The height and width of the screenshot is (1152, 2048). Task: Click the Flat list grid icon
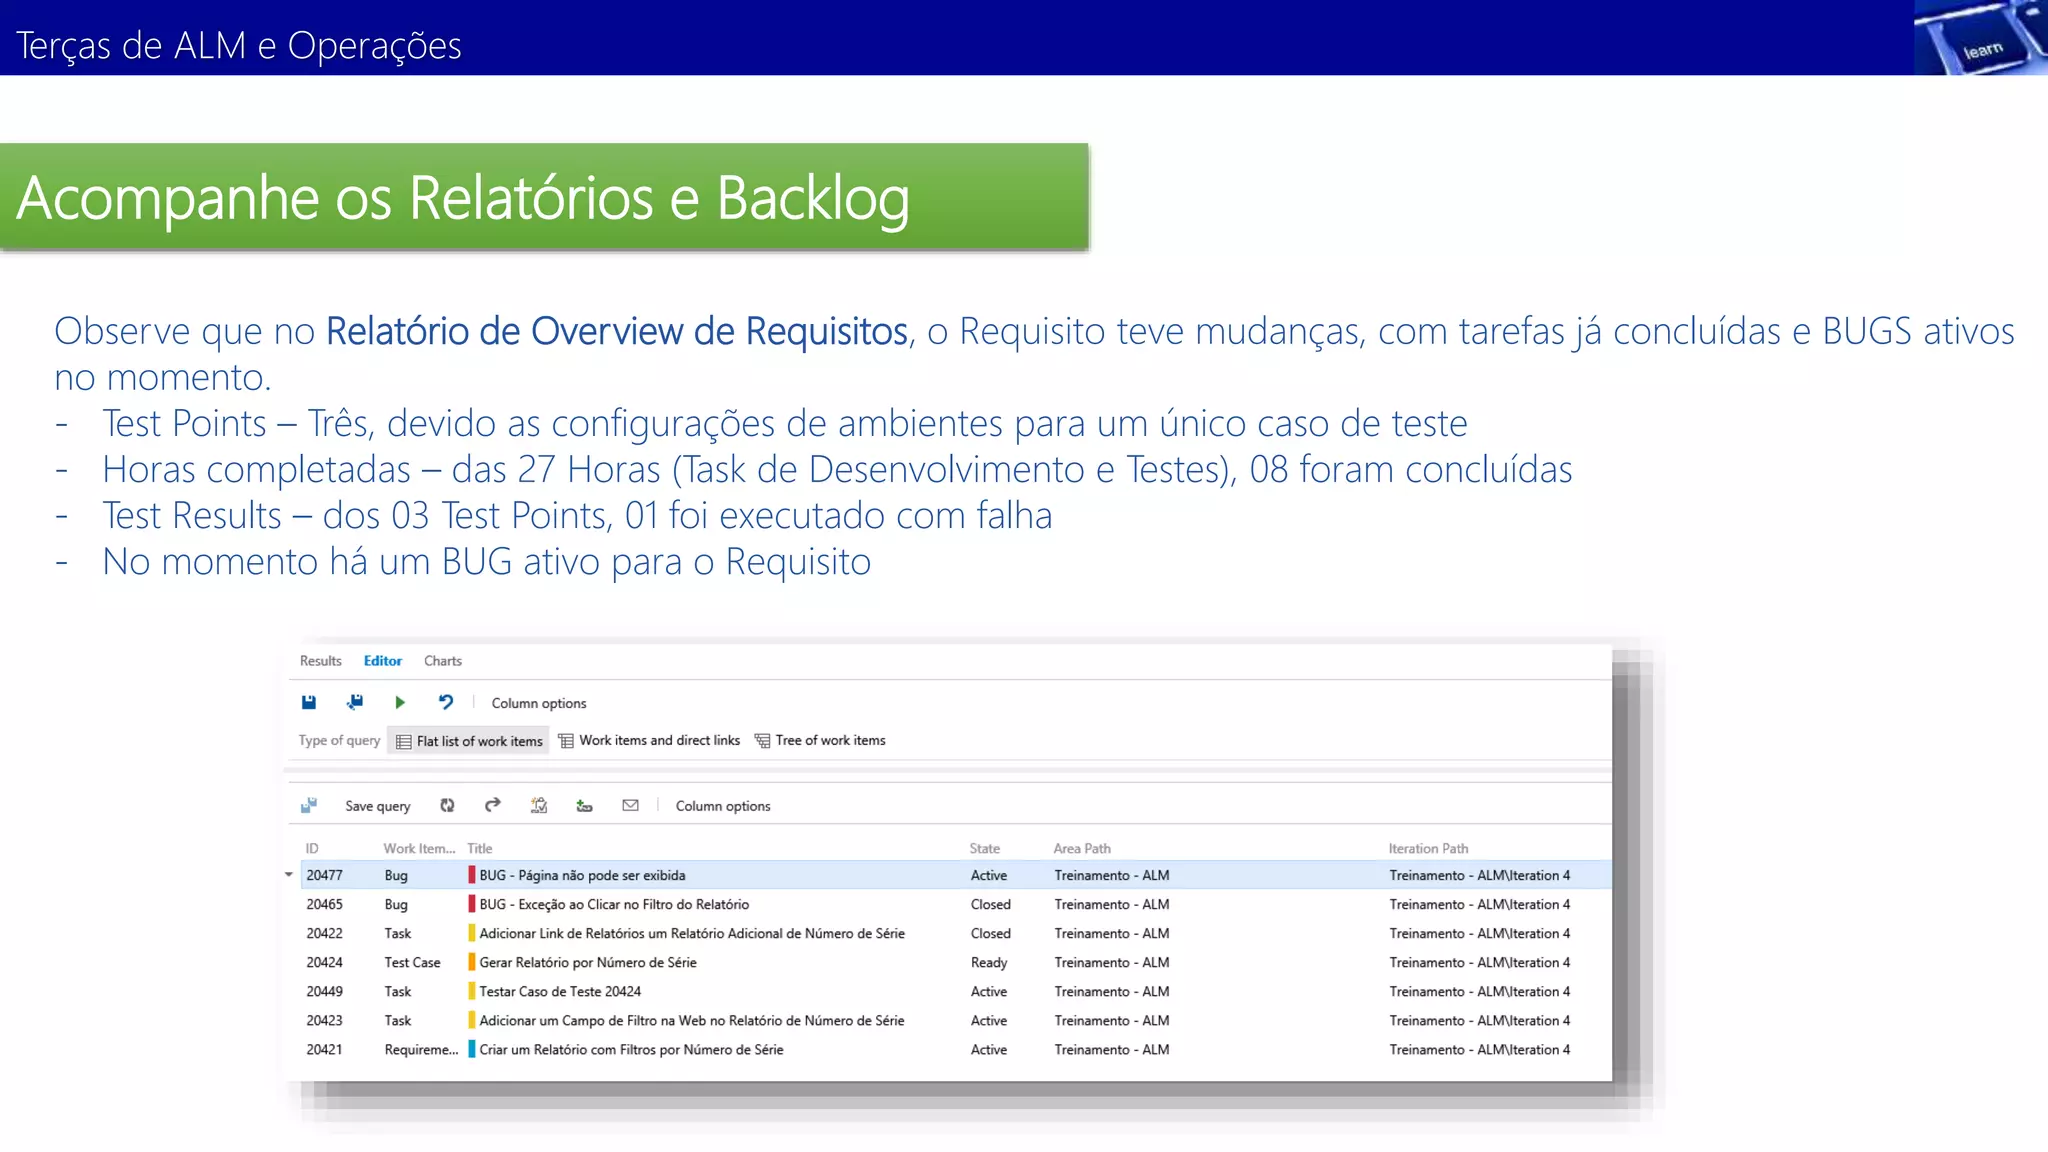pyautogui.click(x=404, y=741)
